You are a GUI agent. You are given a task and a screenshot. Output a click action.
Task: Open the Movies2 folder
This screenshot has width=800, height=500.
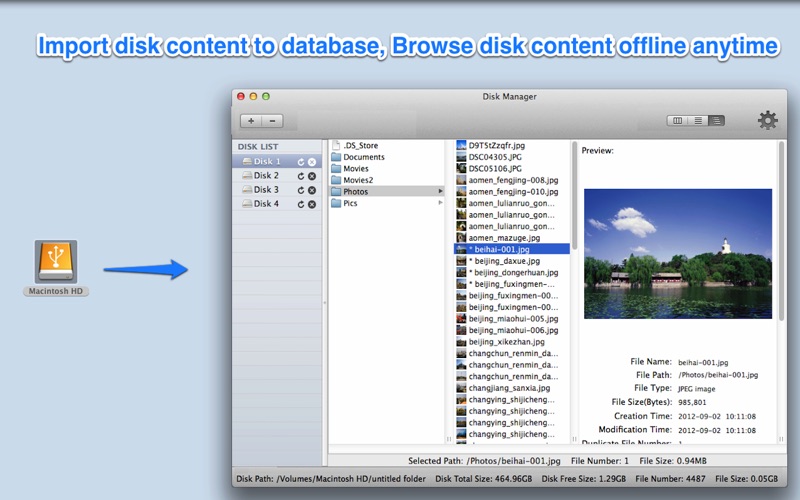(386, 180)
